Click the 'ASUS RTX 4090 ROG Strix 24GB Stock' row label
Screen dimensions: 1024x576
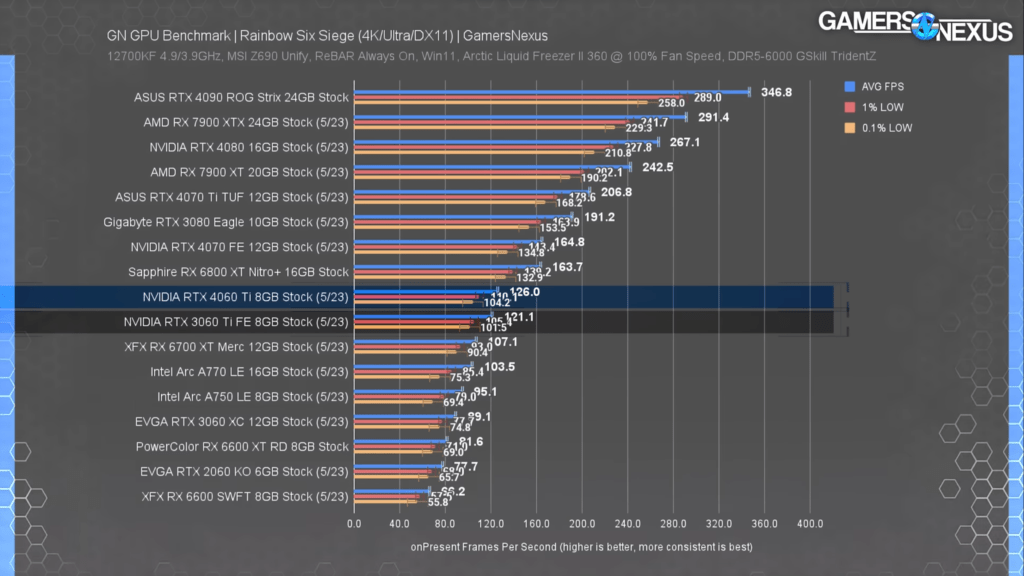coord(241,97)
